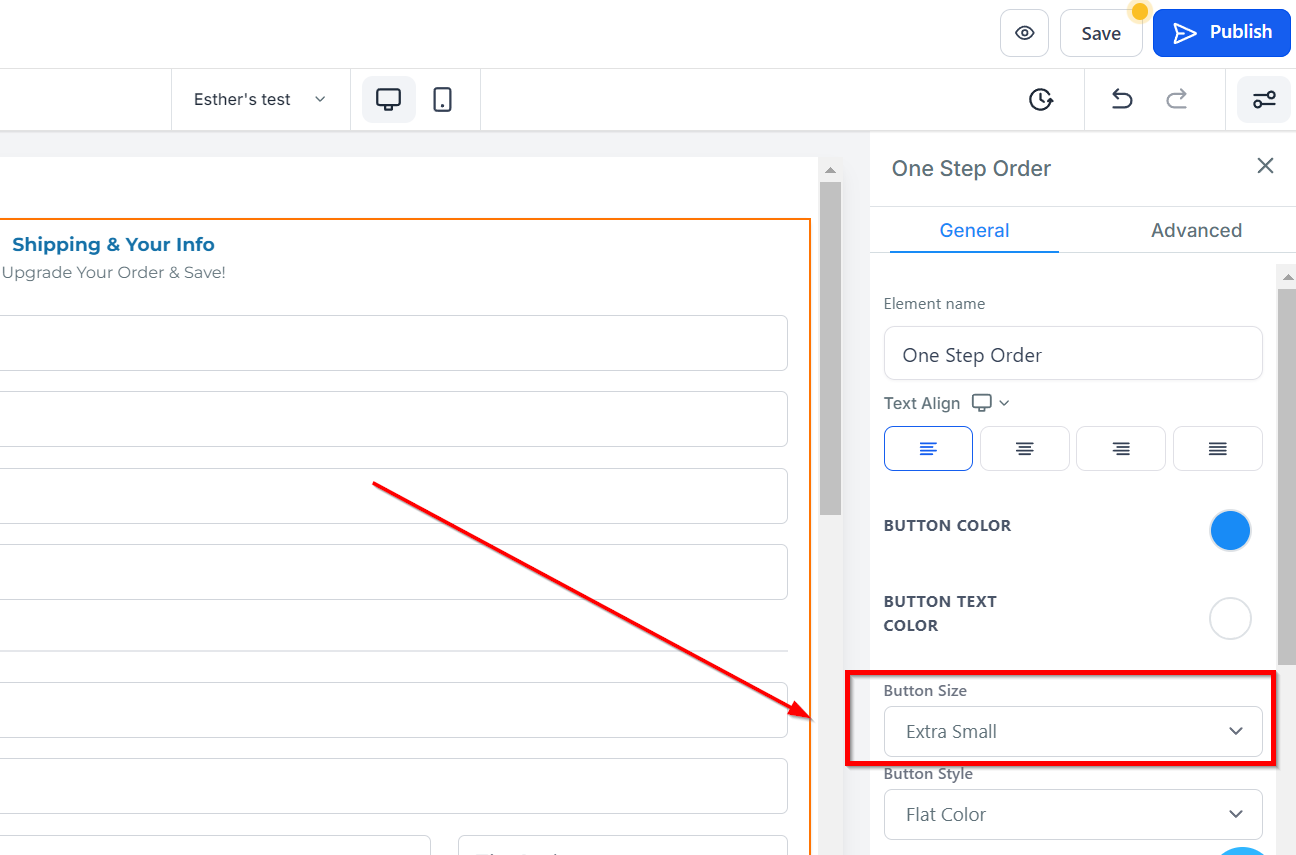
Task: Justify the text alignment
Action: (x=1218, y=449)
